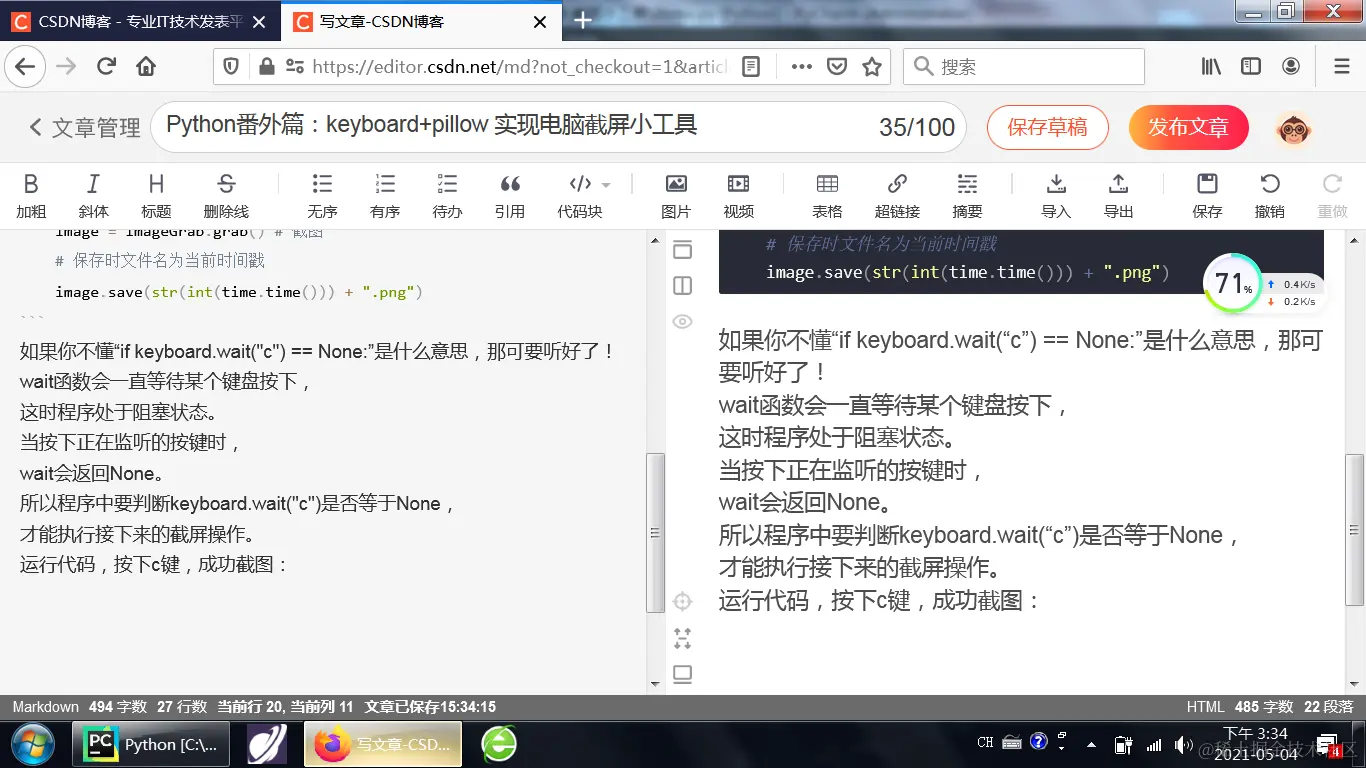Close the 写文章-CSDN博客 tab
The image size is (1366, 768).
click(x=541, y=21)
